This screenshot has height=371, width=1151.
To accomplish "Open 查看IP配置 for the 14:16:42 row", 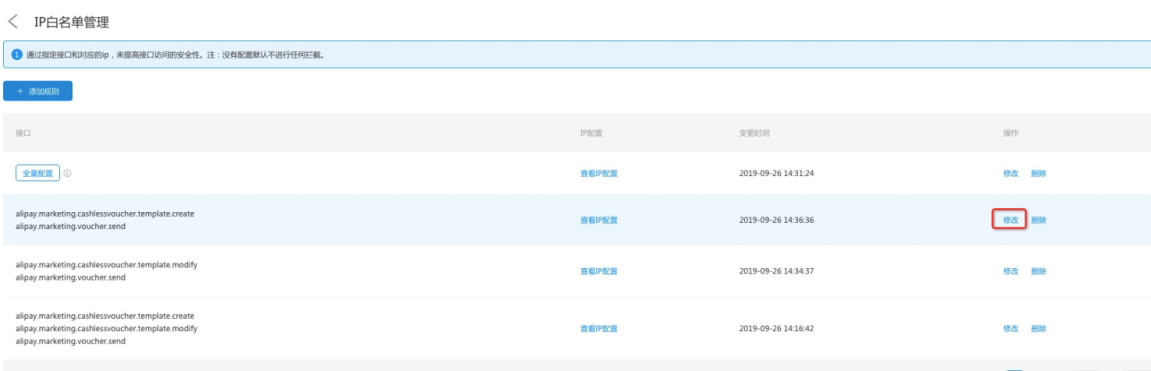I will point(599,328).
